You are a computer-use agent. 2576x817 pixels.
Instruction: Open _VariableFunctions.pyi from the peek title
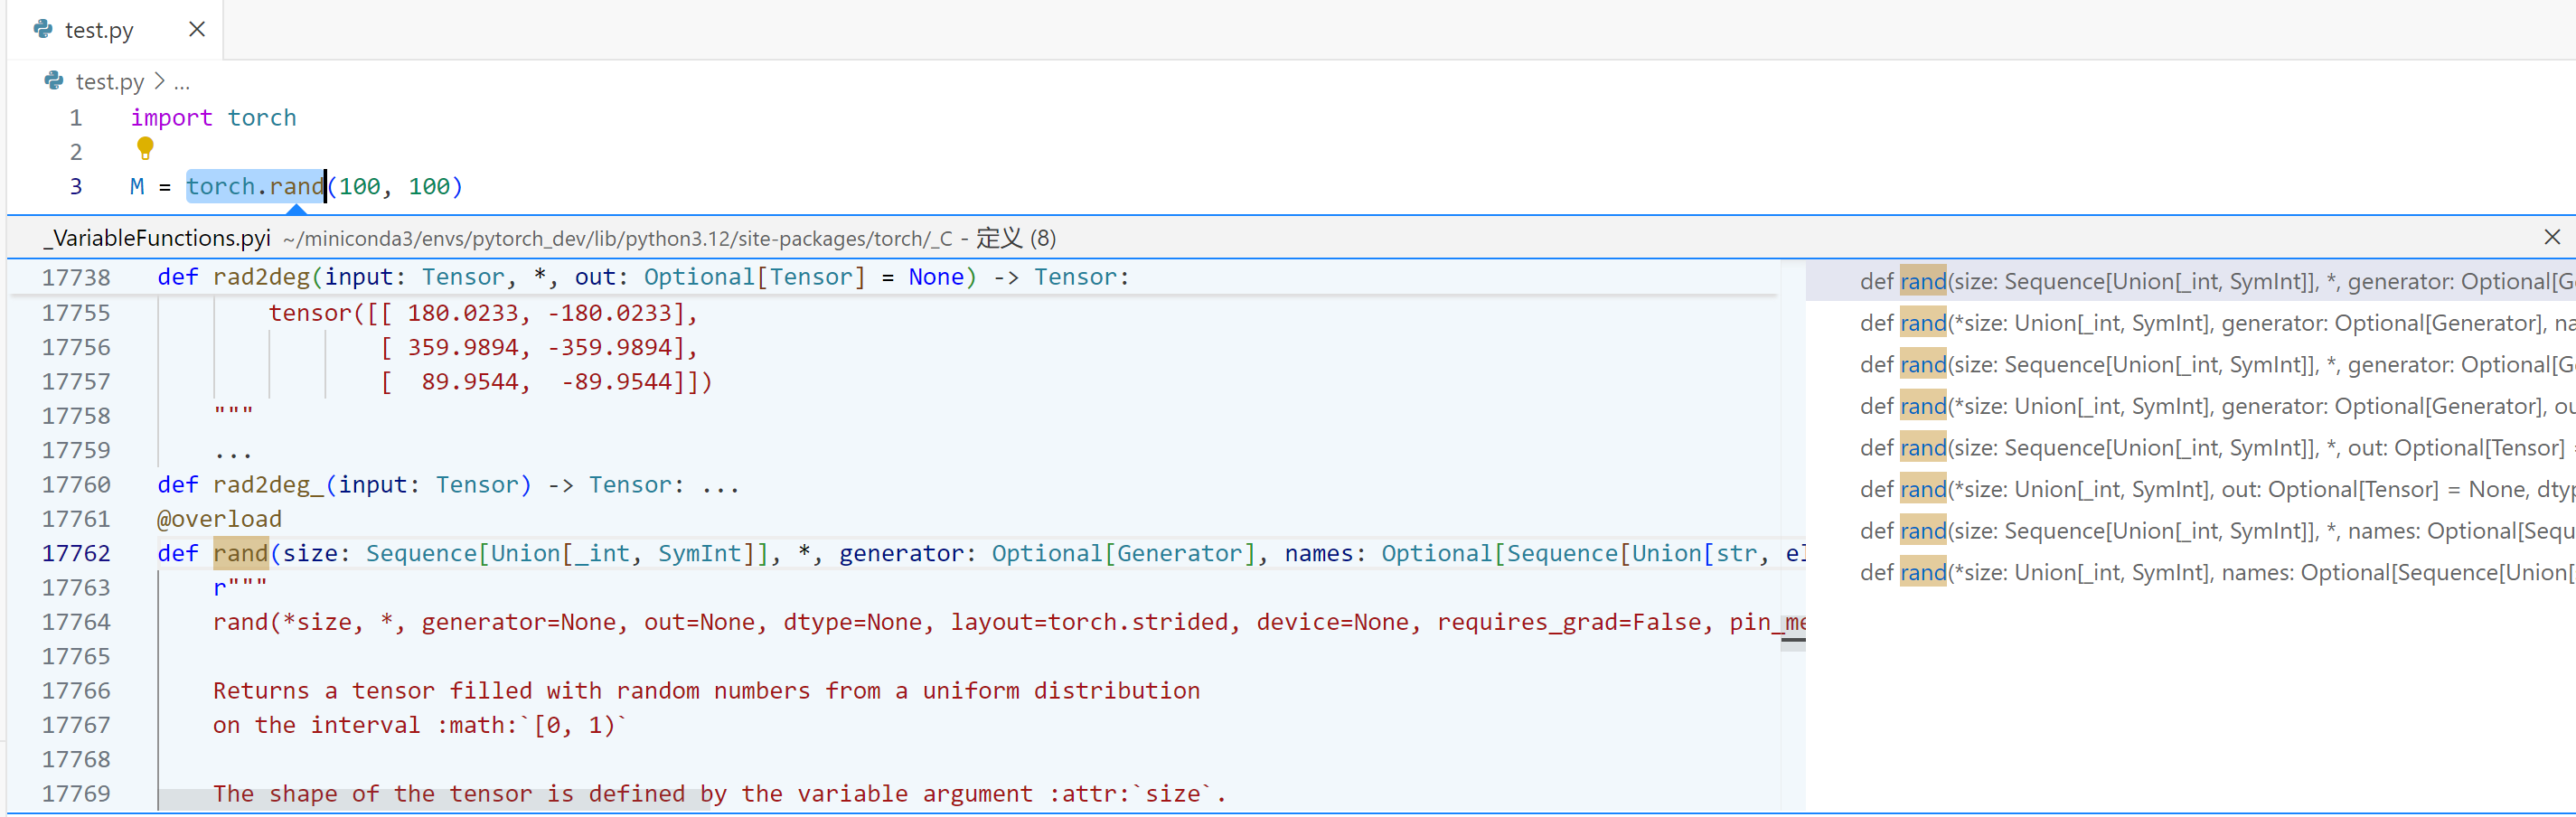point(157,238)
